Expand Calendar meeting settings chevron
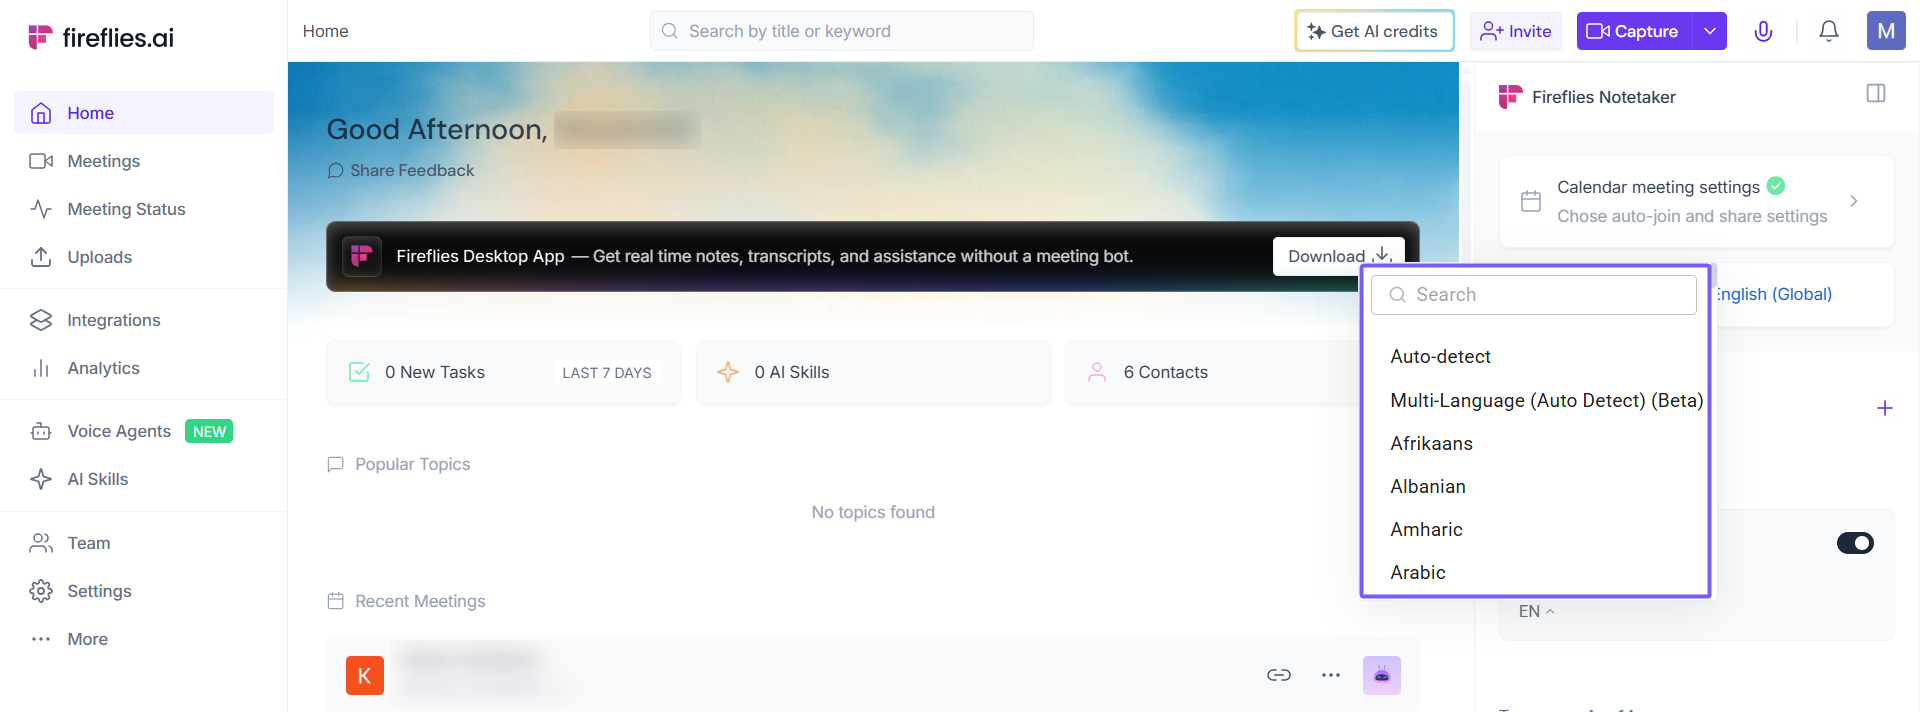Image resolution: width=1920 pixels, height=712 pixels. [x=1854, y=201]
